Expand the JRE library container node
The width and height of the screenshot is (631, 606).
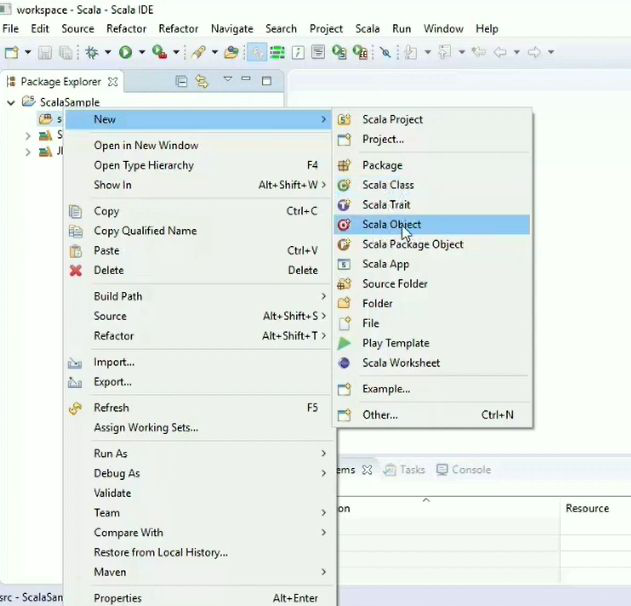tap(28, 152)
